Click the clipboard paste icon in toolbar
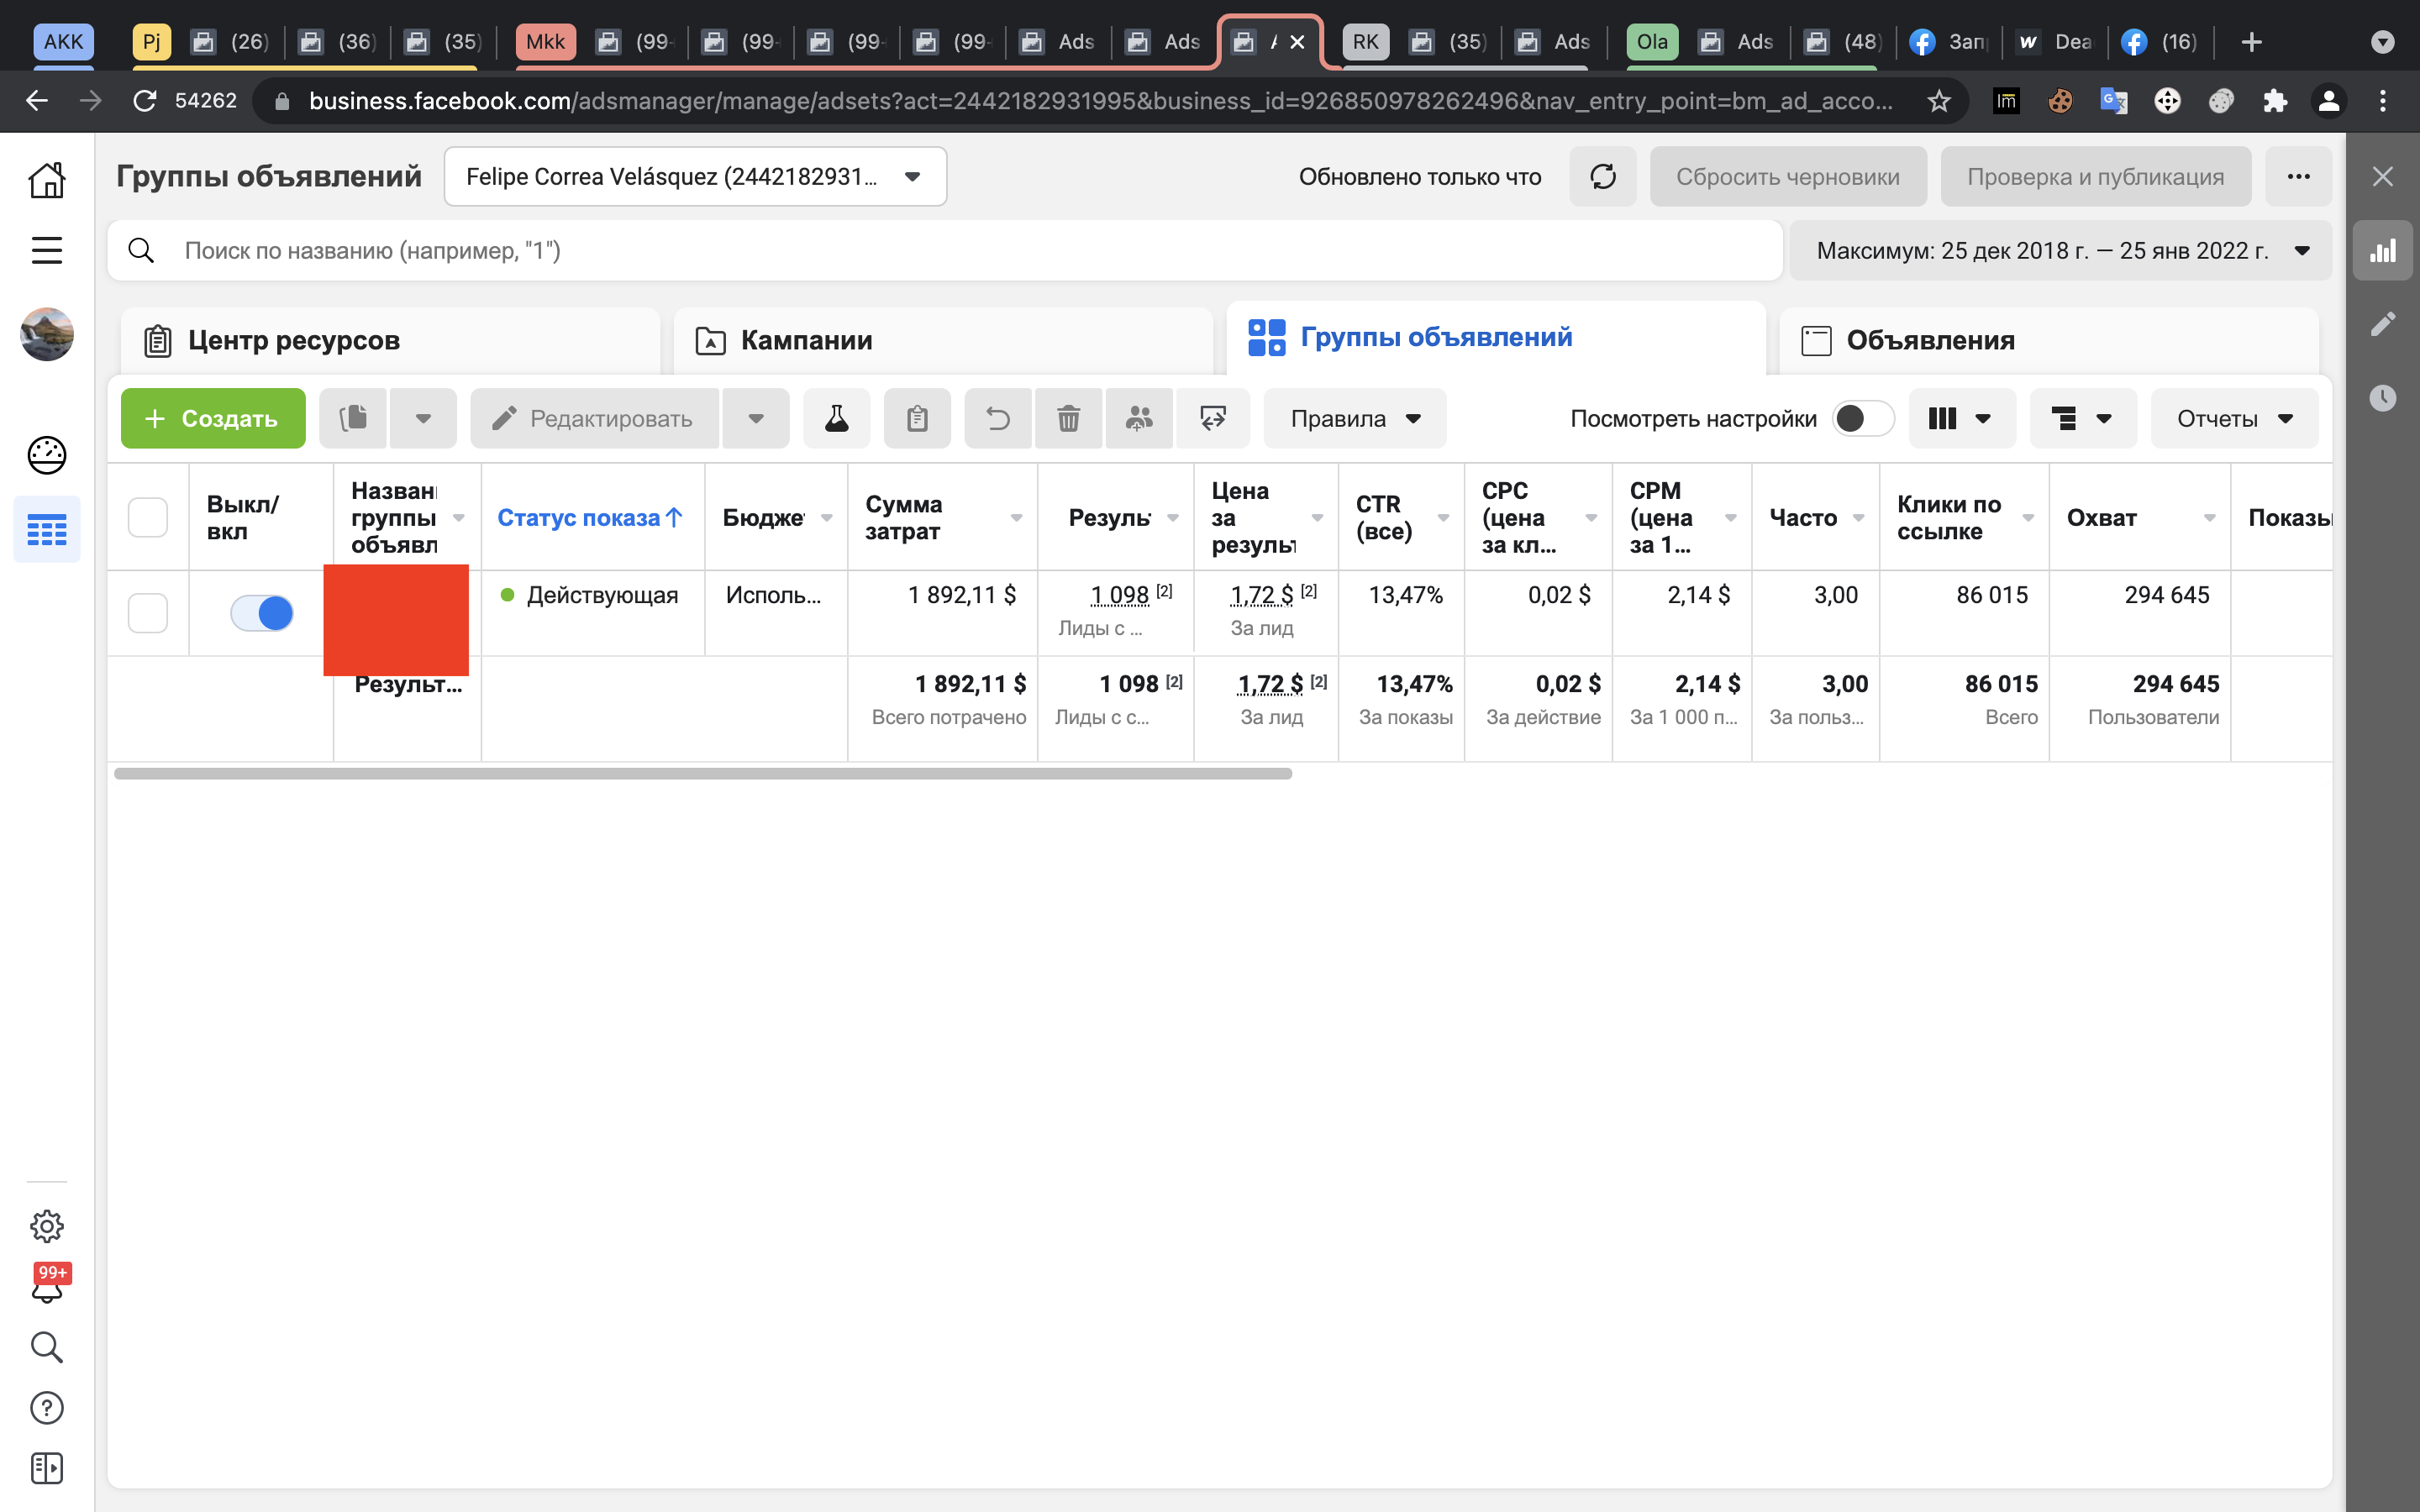 [917, 418]
